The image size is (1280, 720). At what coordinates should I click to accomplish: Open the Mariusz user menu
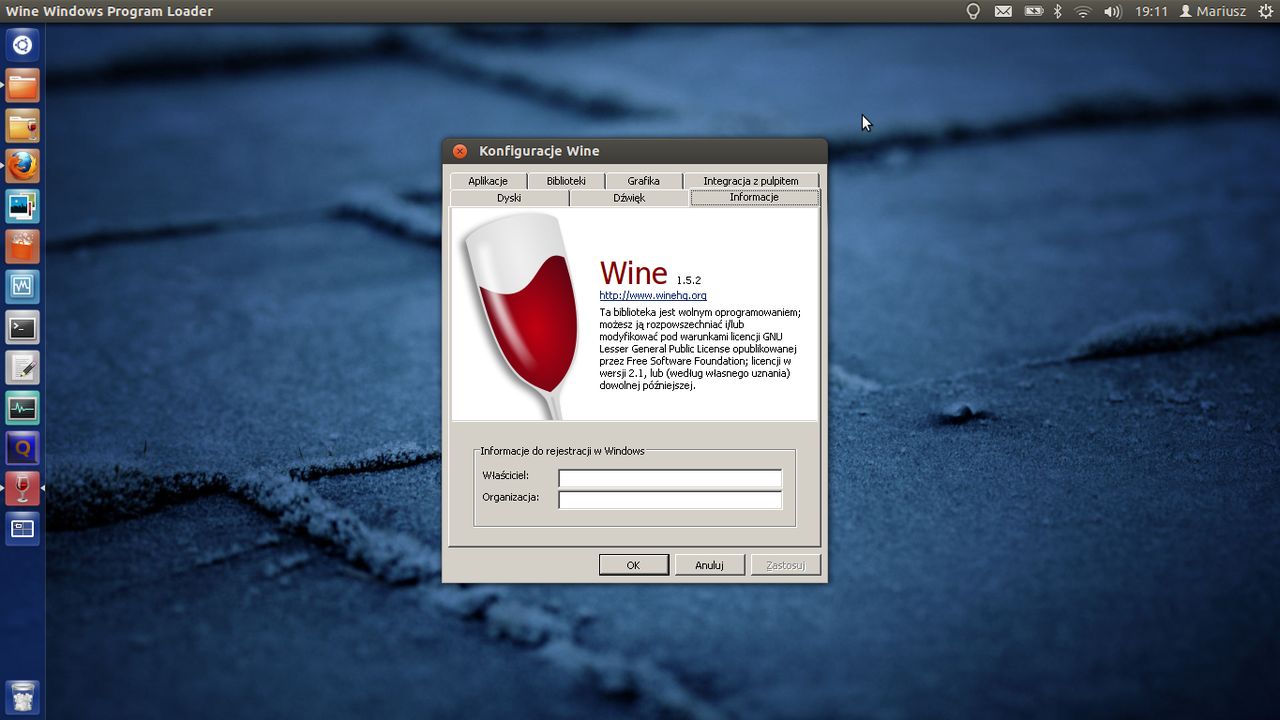pos(1213,11)
